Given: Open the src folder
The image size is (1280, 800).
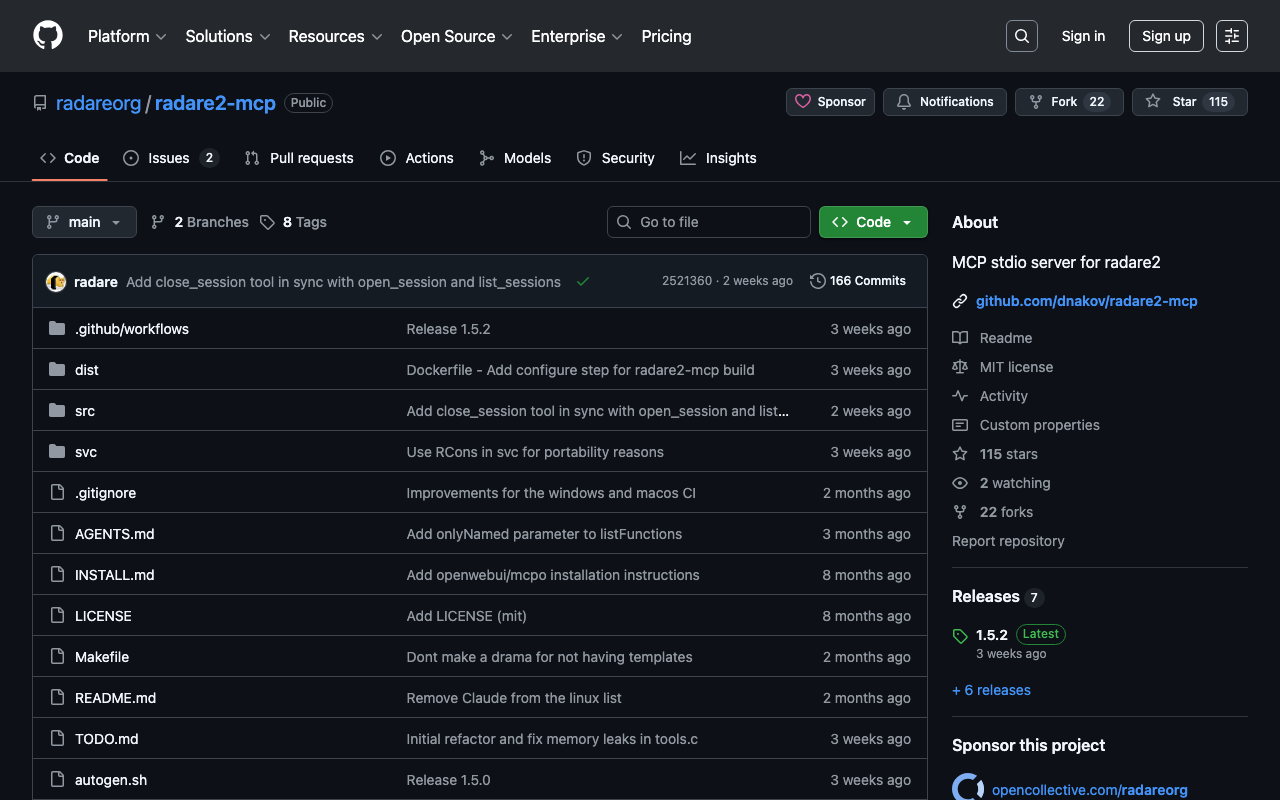Looking at the screenshot, I should [85, 411].
